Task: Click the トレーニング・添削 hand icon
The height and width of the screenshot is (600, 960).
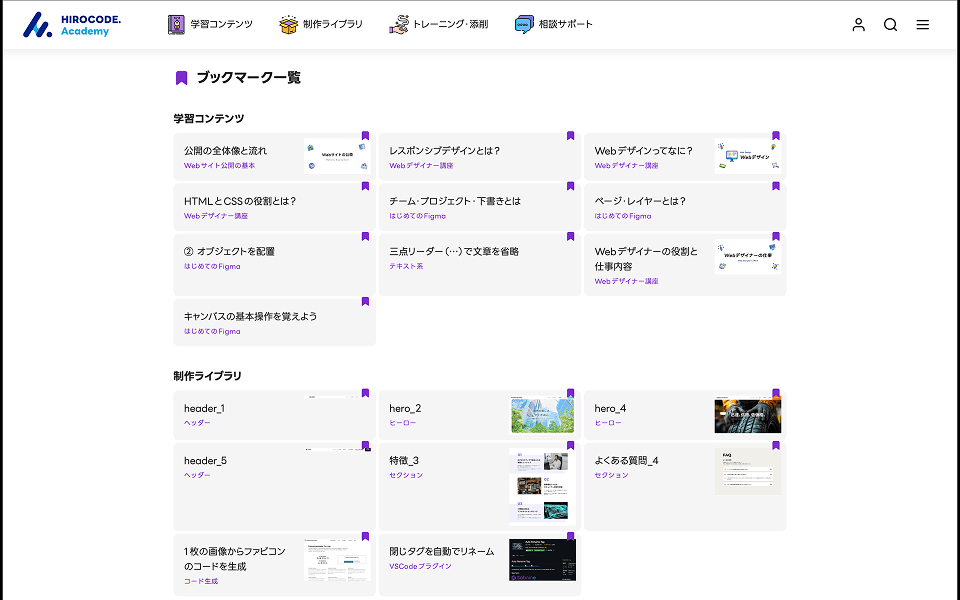Action: click(399, 25)
